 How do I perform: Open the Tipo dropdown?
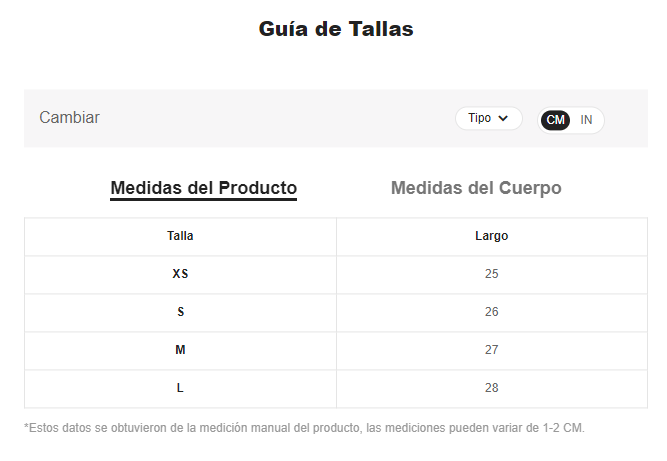click(488, 118)
